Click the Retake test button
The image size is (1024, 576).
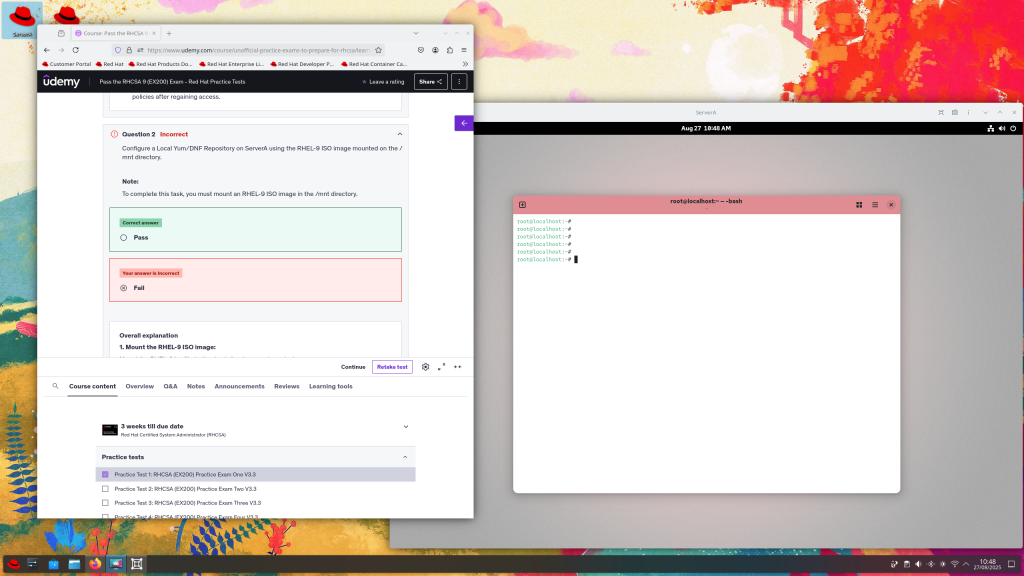point(392,367)
